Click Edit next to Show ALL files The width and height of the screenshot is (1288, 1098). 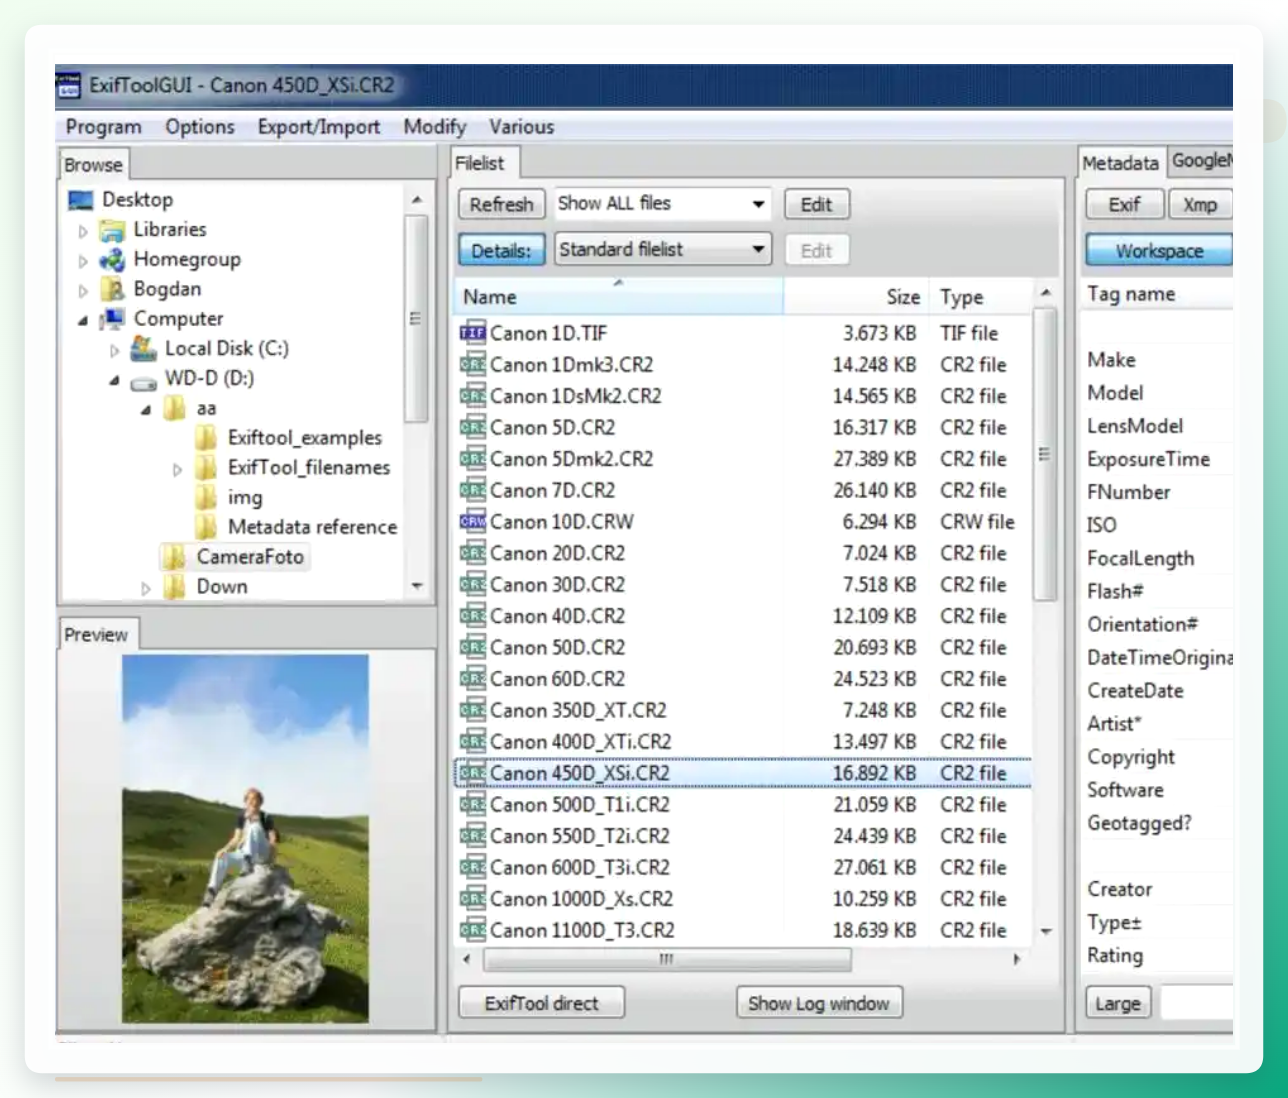coord(816,204)
